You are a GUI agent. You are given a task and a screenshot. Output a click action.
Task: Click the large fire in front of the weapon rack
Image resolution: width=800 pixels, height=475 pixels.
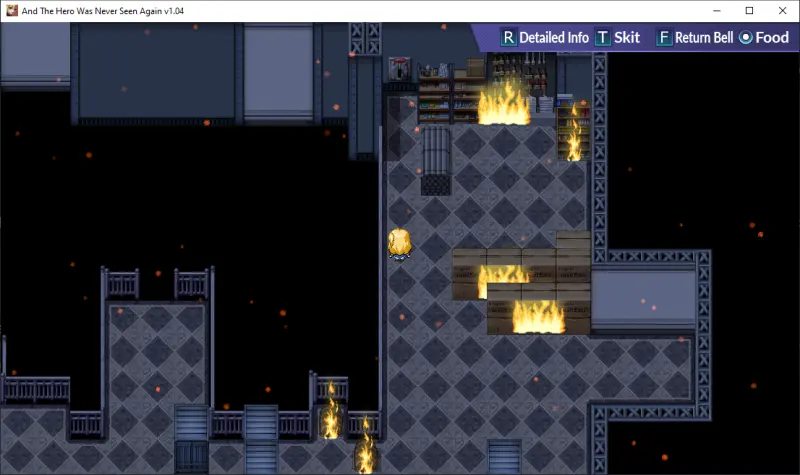[503, 103]
